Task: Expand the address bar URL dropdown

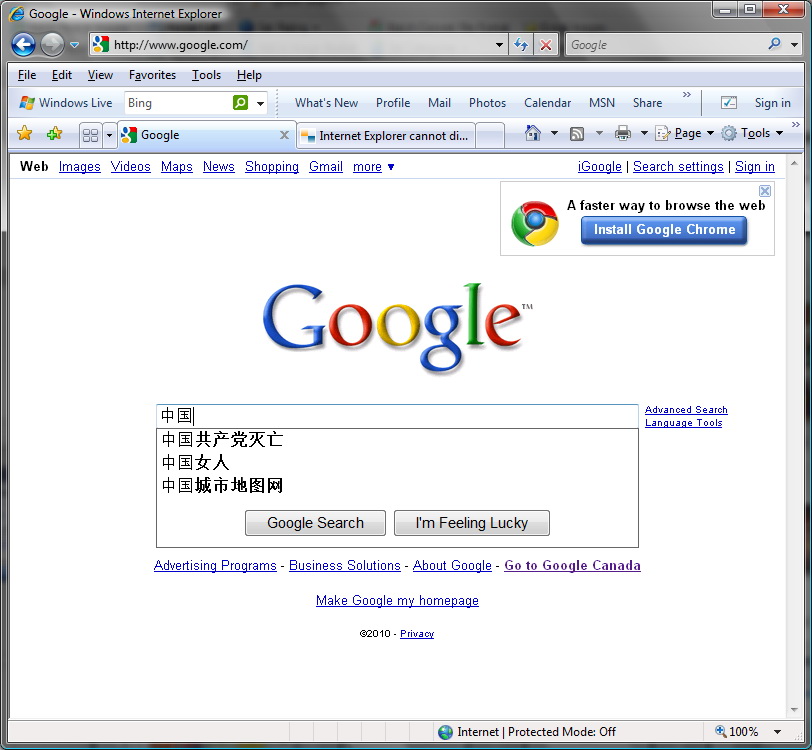Action: 500,45
